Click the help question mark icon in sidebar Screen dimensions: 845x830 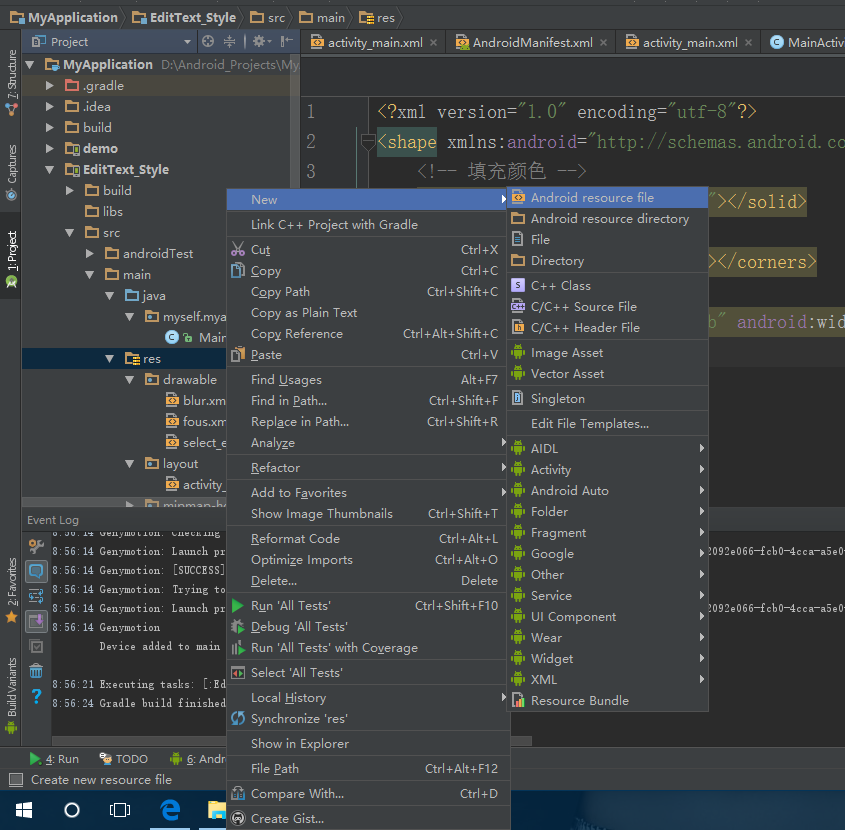[36, 695]
